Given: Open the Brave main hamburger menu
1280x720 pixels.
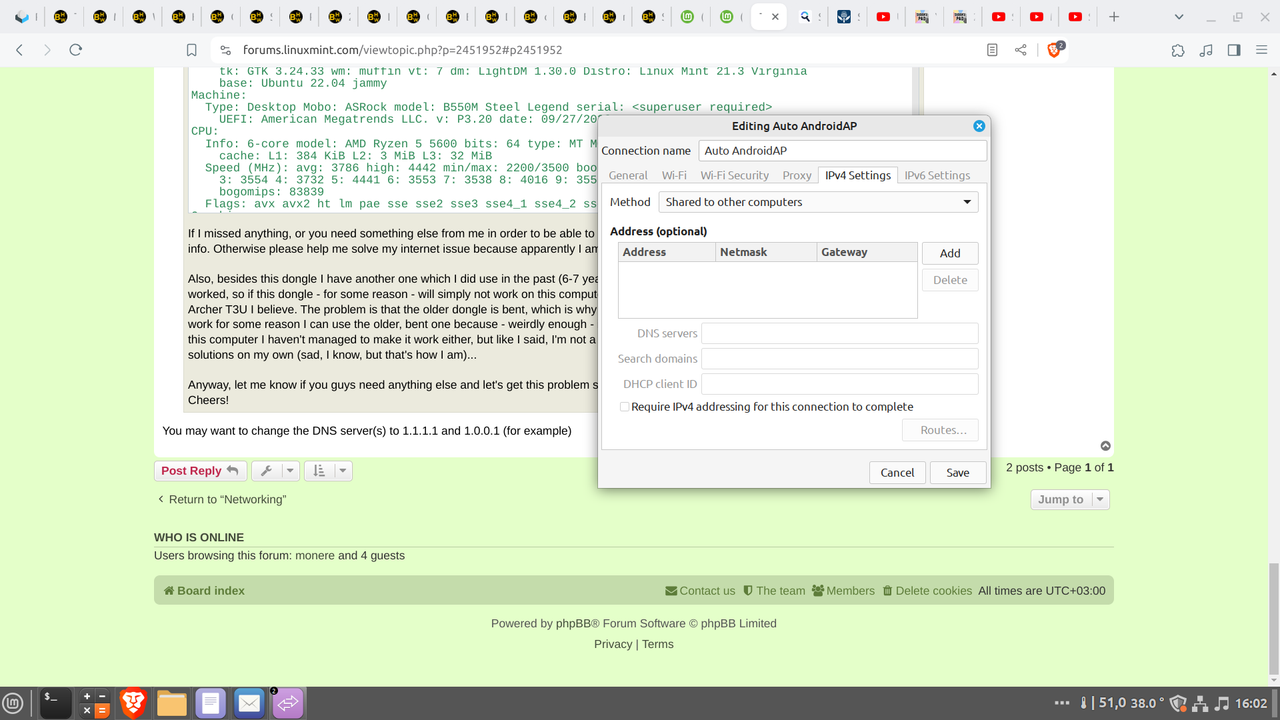Looking at the screenshot, I should (x=1262, y=50).
